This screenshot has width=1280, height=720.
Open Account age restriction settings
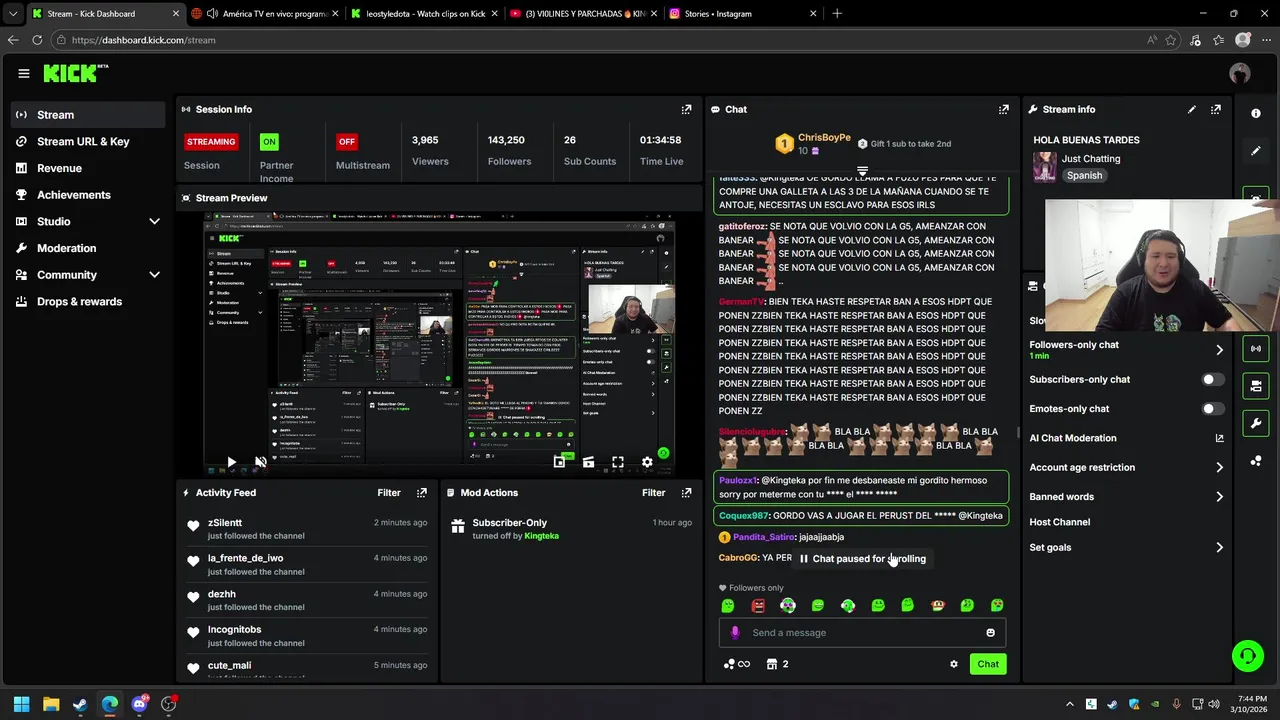1126,467
